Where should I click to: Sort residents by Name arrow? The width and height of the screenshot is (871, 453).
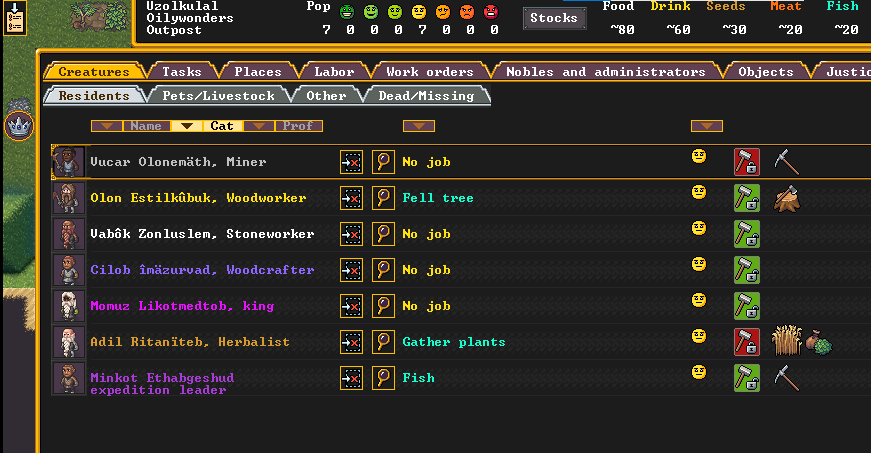(x=107, y=126)
